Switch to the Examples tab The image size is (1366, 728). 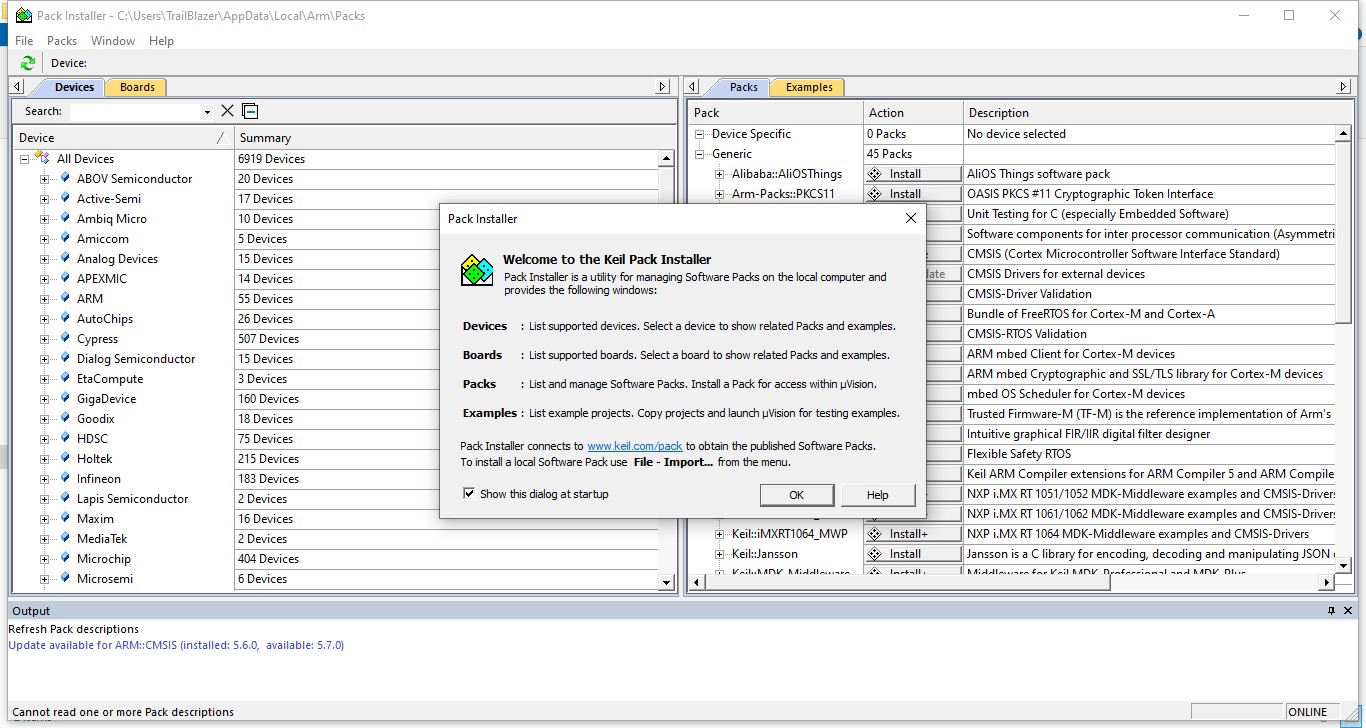pyautogui.click(x=809, y=87)
